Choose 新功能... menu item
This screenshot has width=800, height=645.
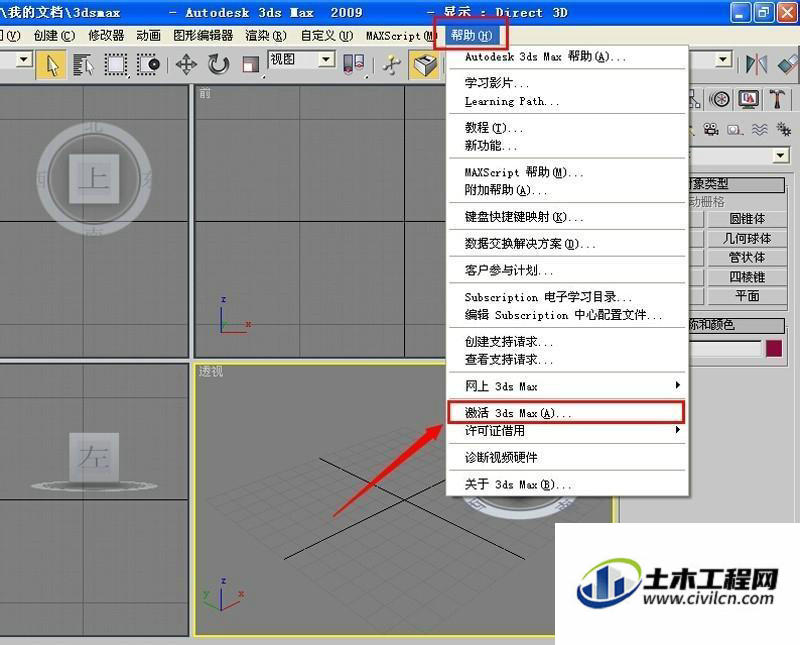(567, 145)
